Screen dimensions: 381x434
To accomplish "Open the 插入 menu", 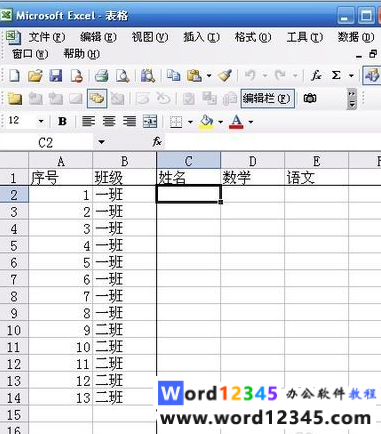I will [201, 37].
